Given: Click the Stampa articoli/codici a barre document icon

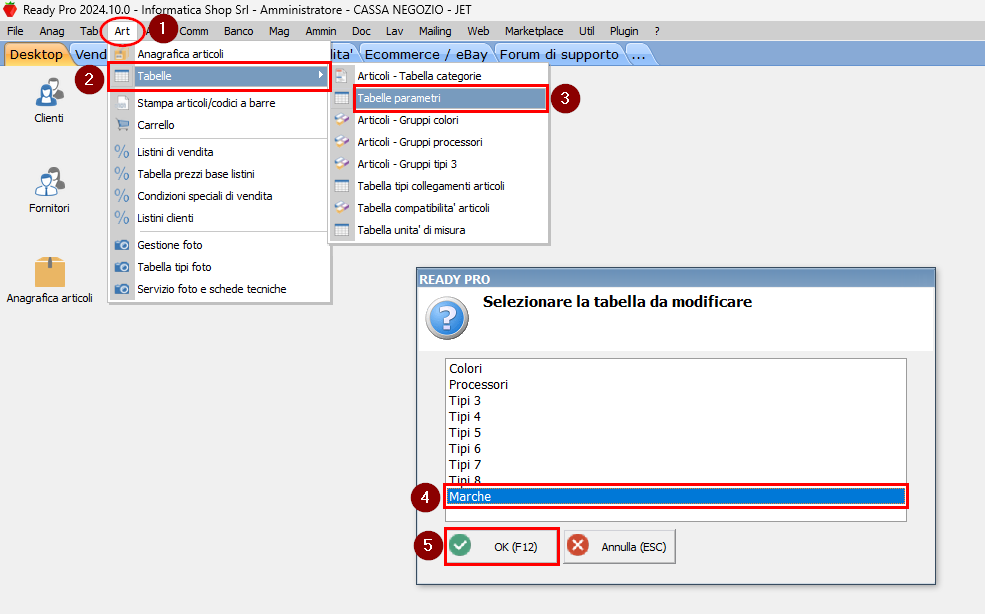Looking at the screenshot, I should pyautogui.click(x=122, y=103).
